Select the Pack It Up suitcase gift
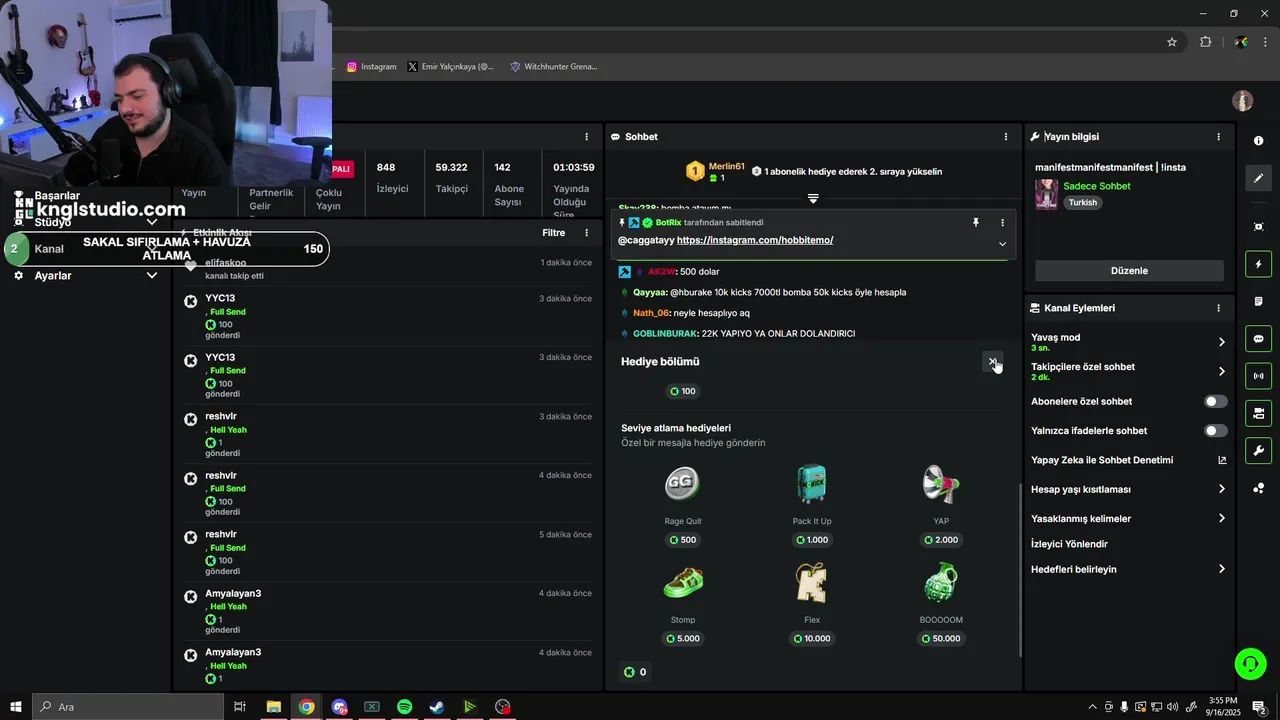This screenshot has width=1280, height=720. tap(812, 484)
